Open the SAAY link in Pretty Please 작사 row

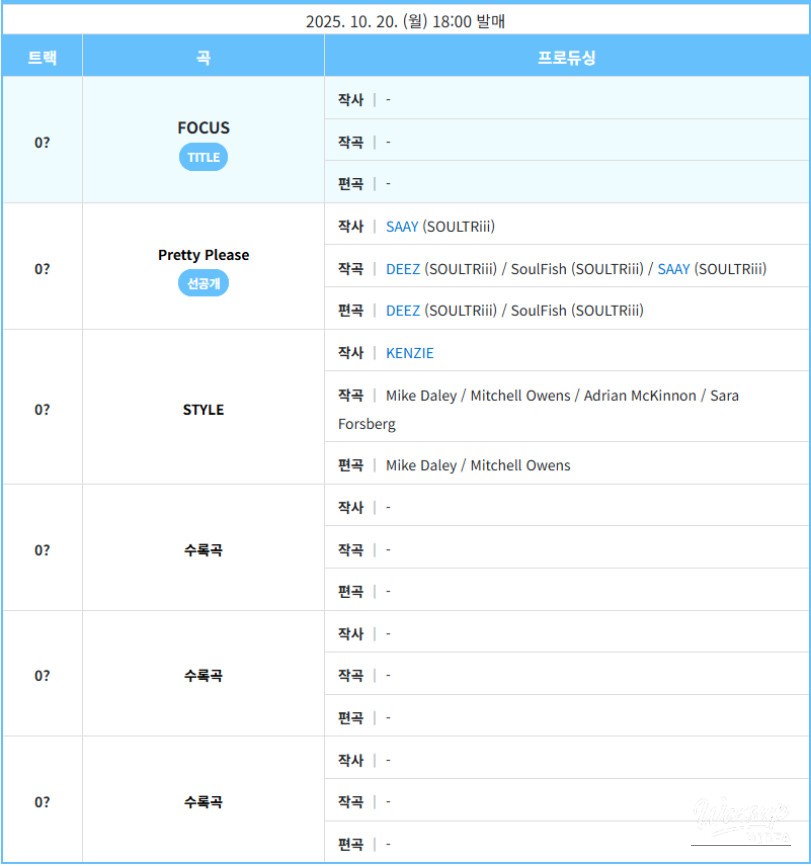[x=402, y=227]
